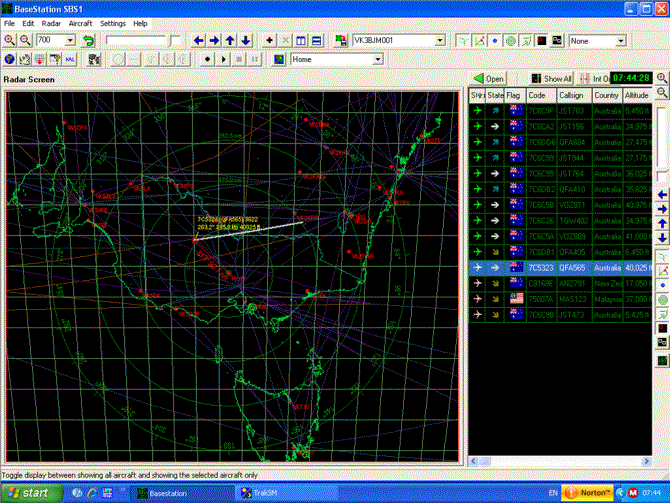
Task: Click the Show All toggle button
Action: tap(551, 79)
